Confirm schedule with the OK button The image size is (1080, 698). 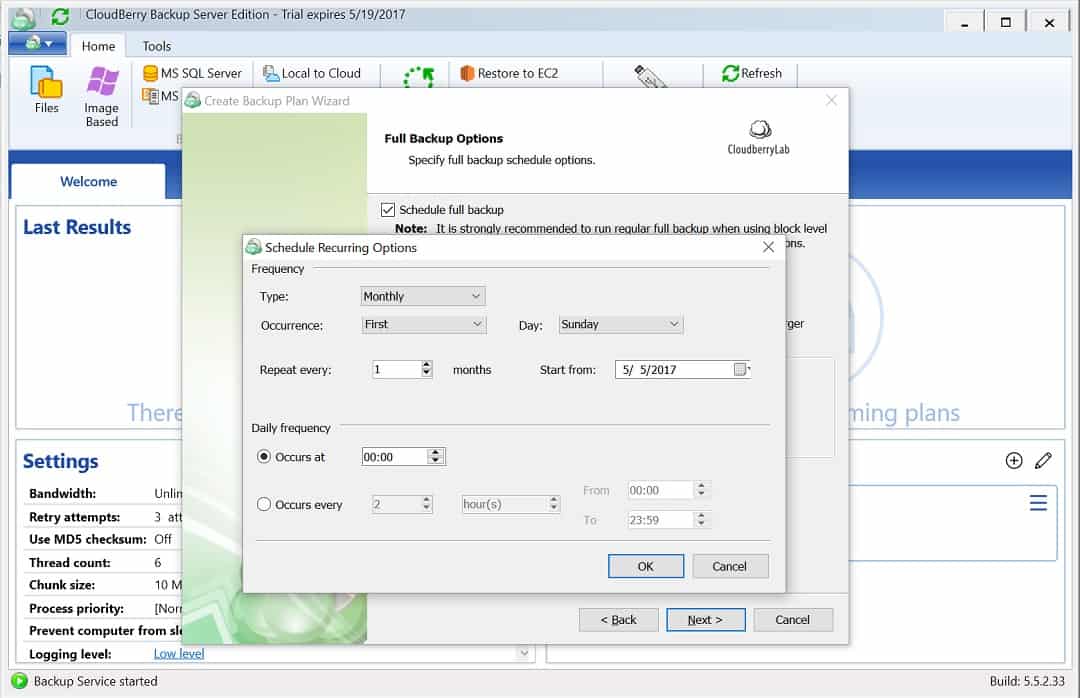point(646,566)
